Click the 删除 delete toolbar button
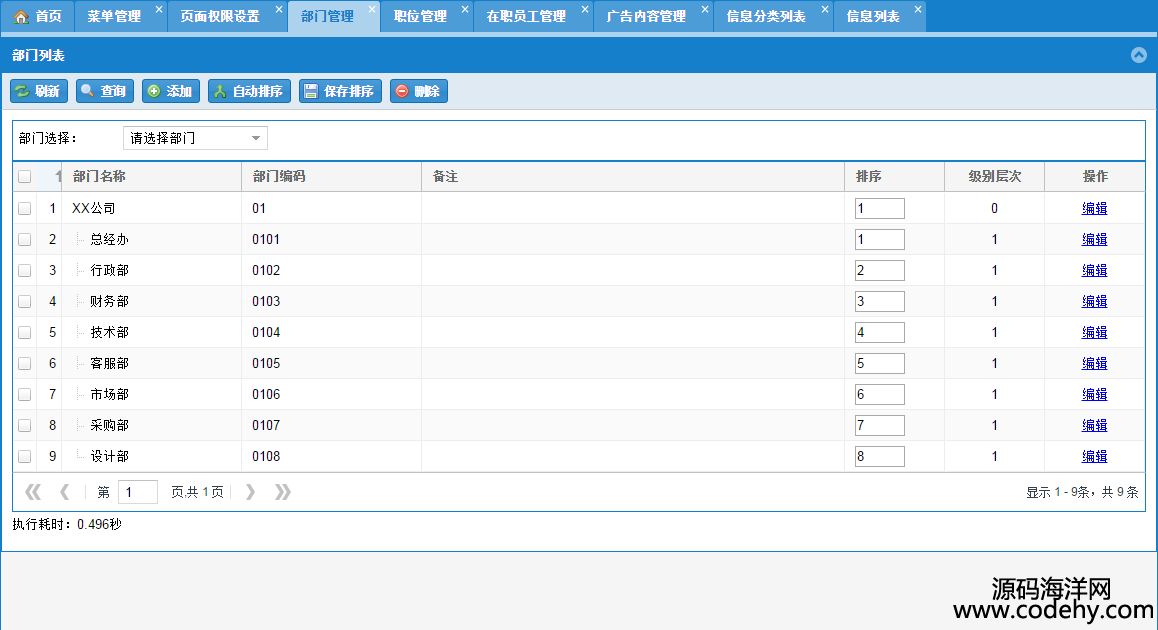 (418, 91)
